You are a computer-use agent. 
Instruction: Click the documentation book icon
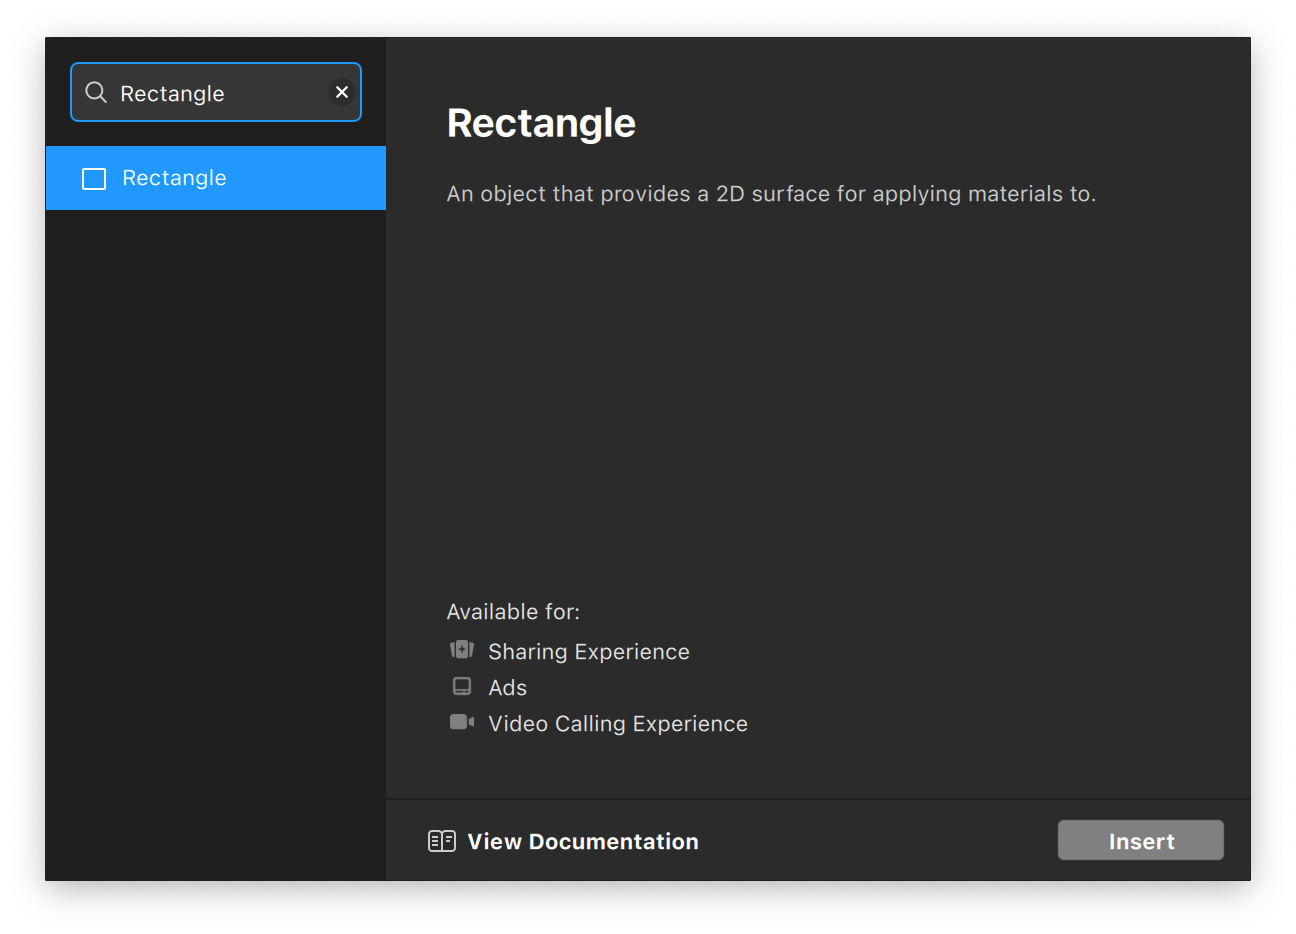441,841
